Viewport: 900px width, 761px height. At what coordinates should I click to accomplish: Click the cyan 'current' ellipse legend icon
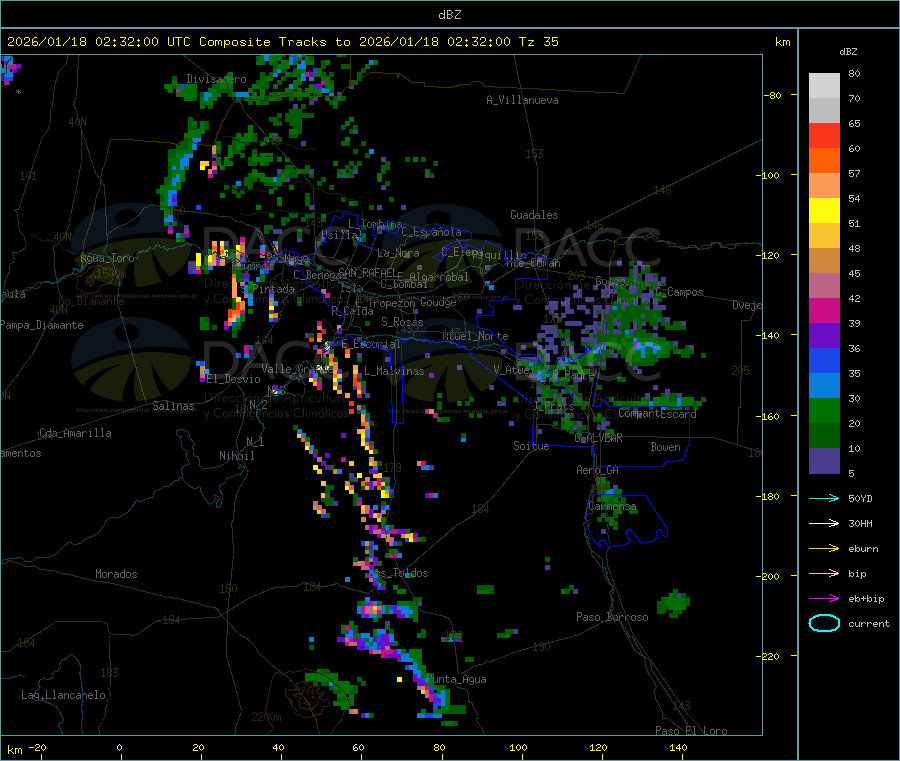(824, 623)
